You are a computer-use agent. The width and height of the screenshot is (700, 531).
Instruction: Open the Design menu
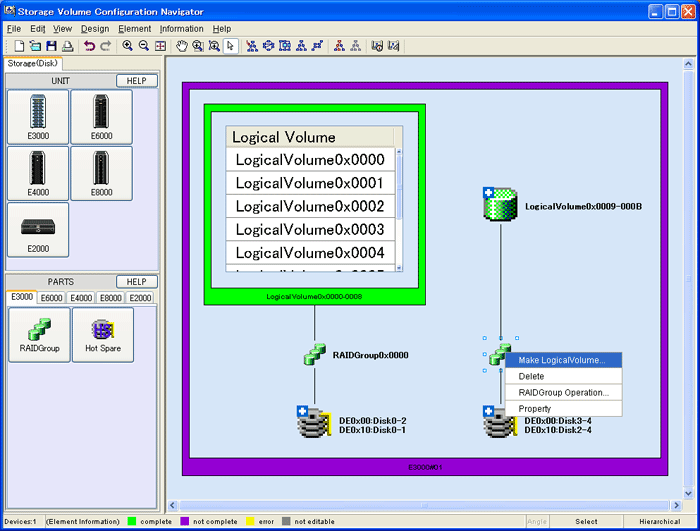coord(95,29)
